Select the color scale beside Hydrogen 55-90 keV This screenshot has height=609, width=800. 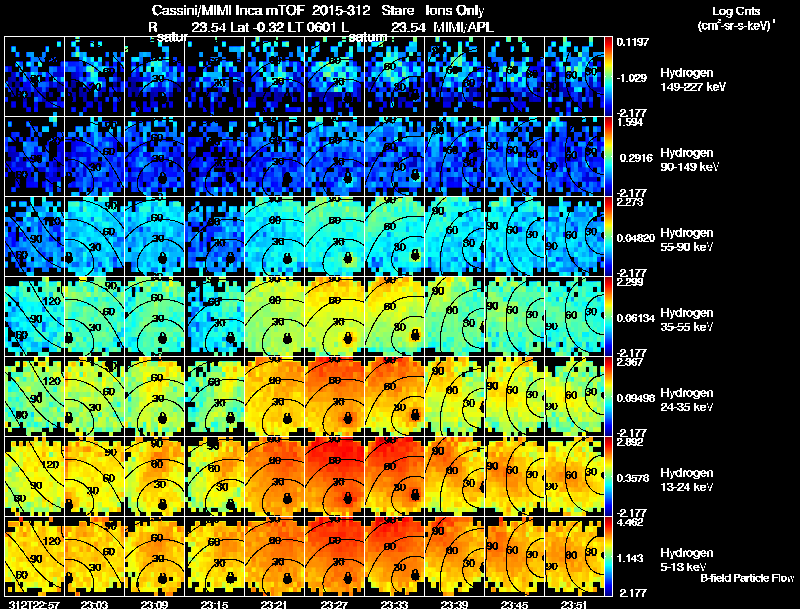(608, 236)
